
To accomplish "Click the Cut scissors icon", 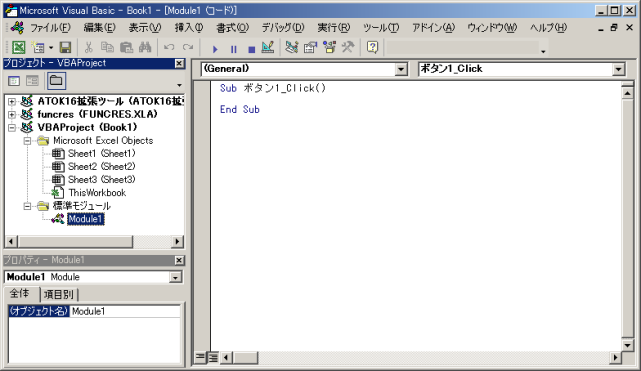I will point(88,48).
